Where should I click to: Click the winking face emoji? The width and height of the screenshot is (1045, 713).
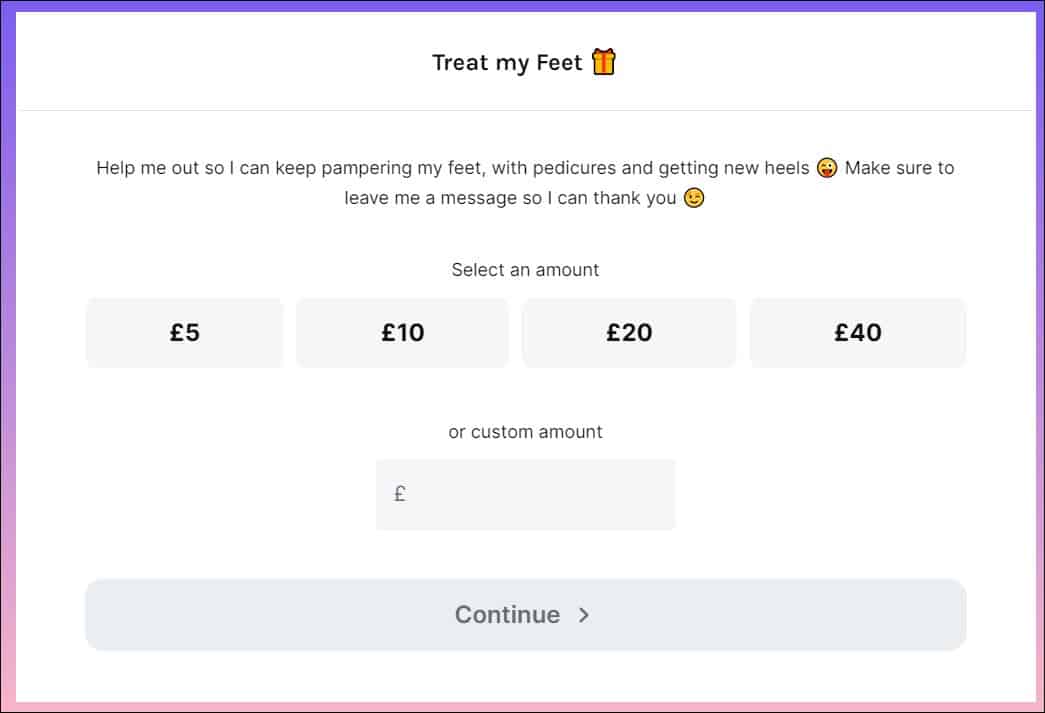[694, 198]
